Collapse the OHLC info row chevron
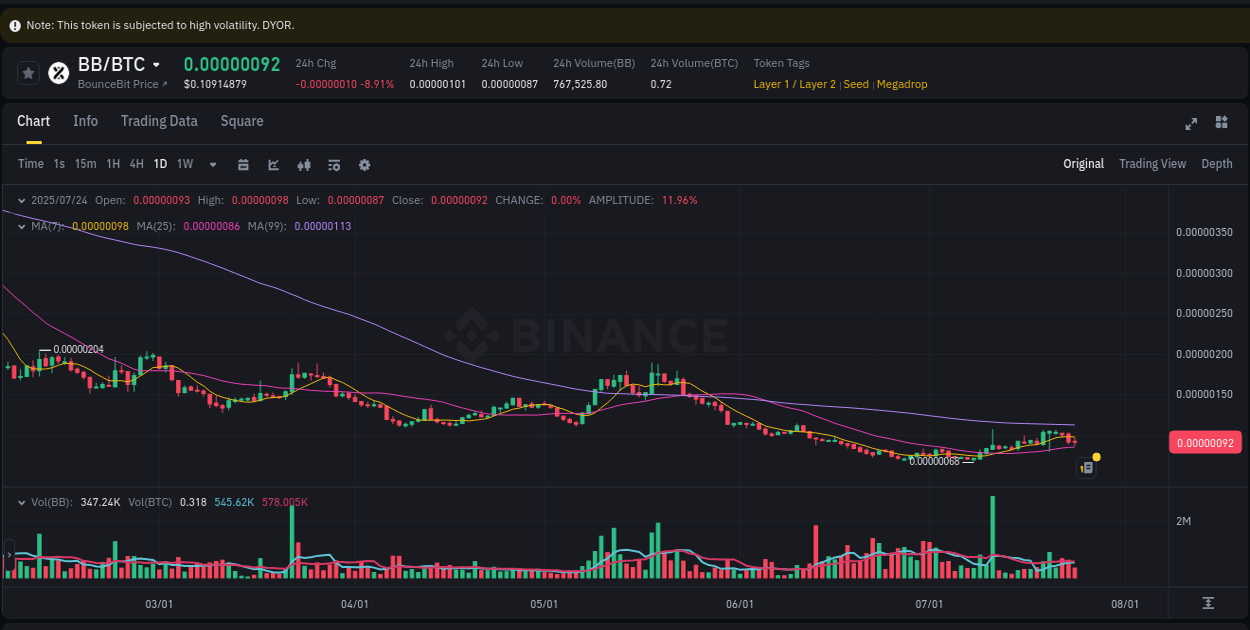 pyautogui.click(x=21, y=200)
